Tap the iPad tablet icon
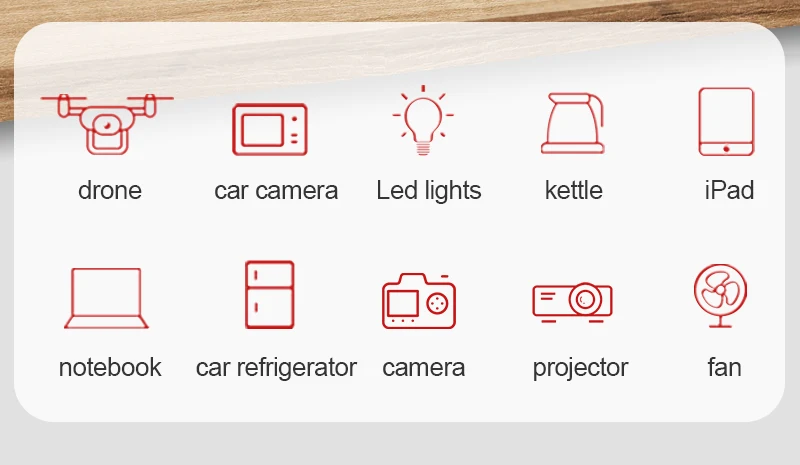Image resolution: width=800 pixels, height=465 pixels. (x=726, y=121)
